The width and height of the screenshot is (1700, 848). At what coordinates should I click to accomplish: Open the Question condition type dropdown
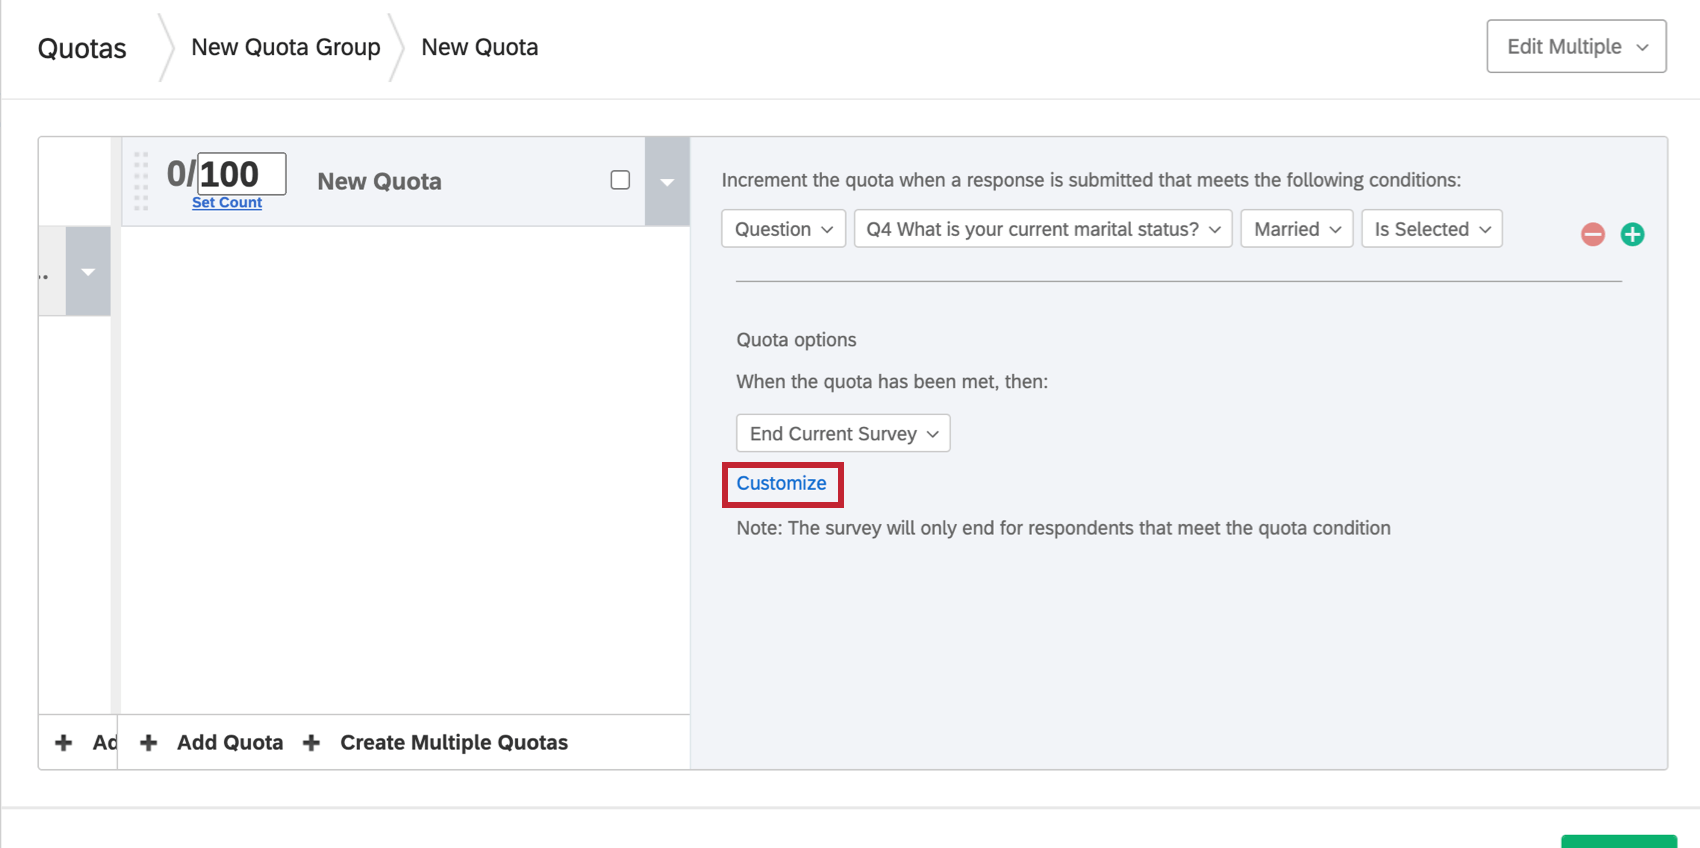[x=783, y=229]
